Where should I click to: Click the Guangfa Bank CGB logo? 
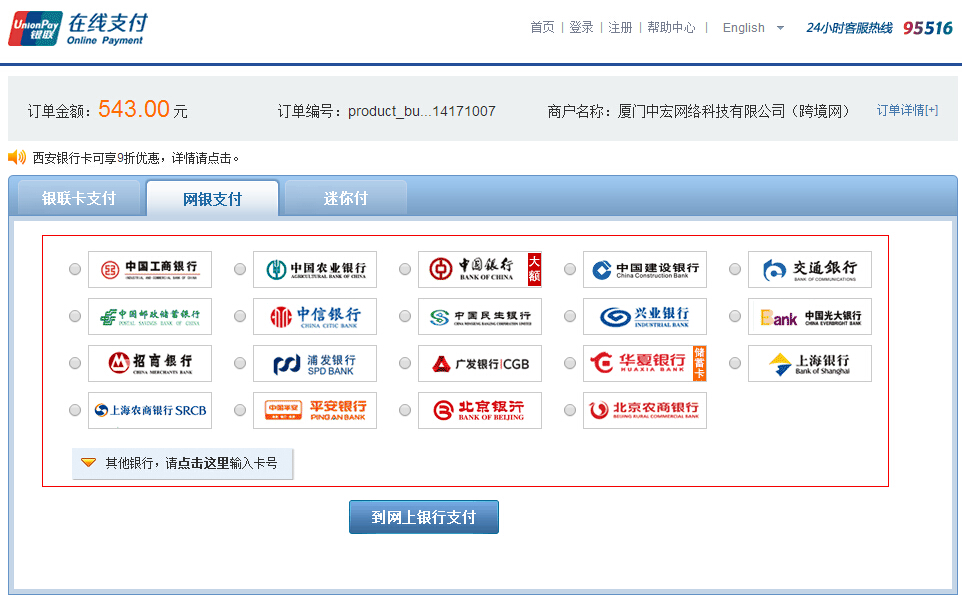(480, 364)
